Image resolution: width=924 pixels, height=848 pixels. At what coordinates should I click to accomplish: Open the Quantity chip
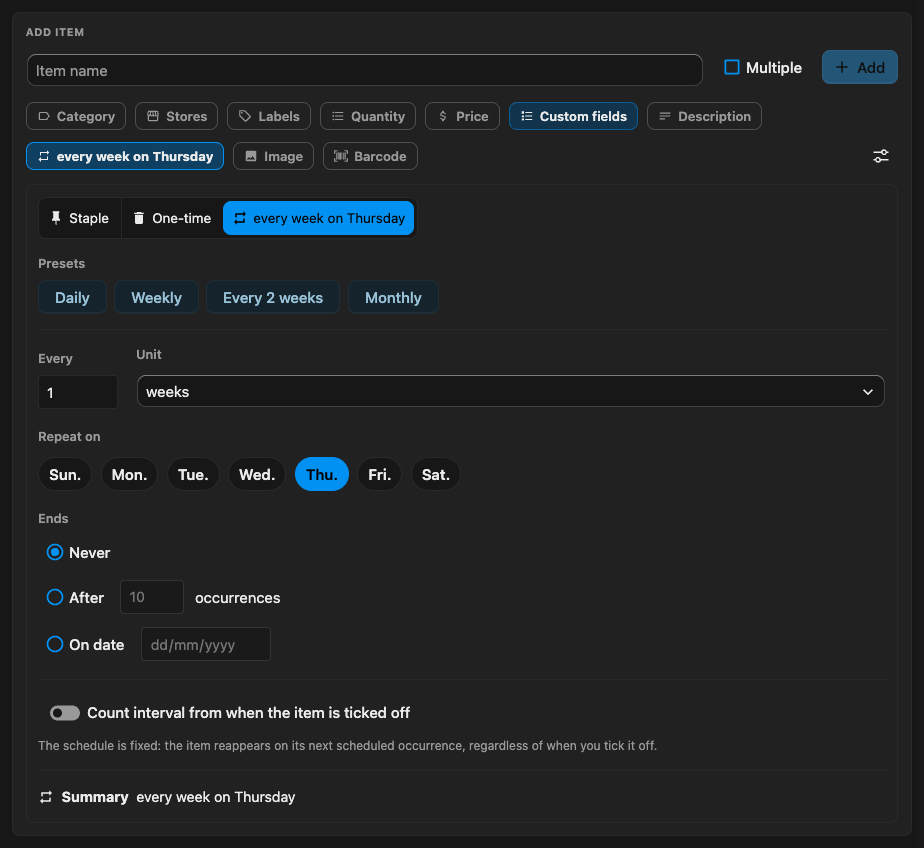point(368,116)
